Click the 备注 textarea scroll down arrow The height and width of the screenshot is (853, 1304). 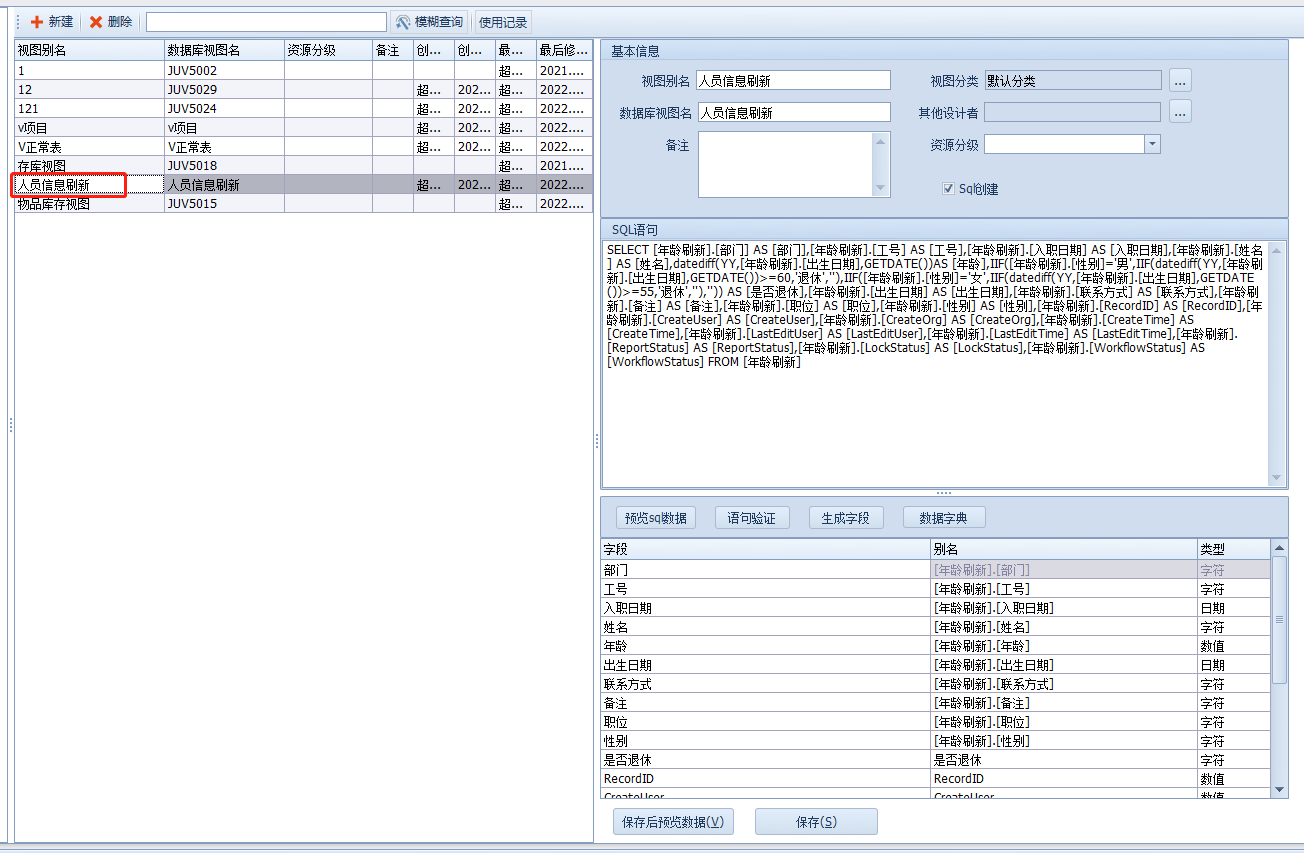click(x=880, y=188)
